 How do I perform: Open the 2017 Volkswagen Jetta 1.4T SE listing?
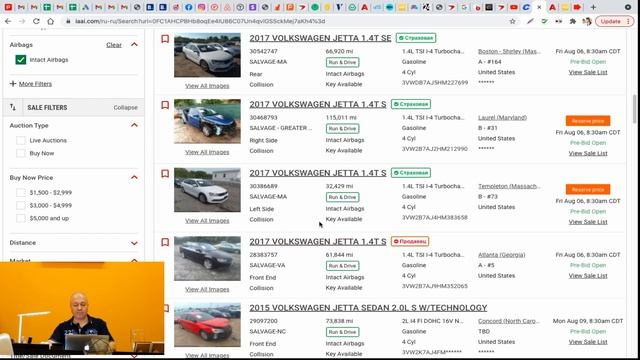[320, 38]
